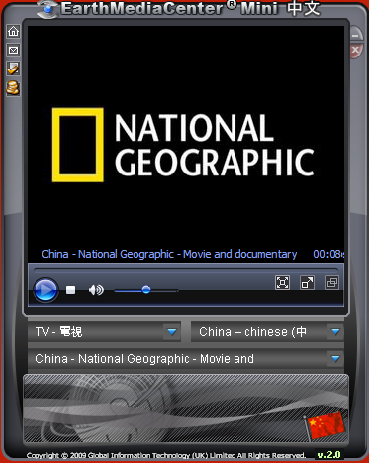Click the enlarge video arrow icon
Image resolution: width=369 pixels, height=463 pixels.
click(307, 283)
